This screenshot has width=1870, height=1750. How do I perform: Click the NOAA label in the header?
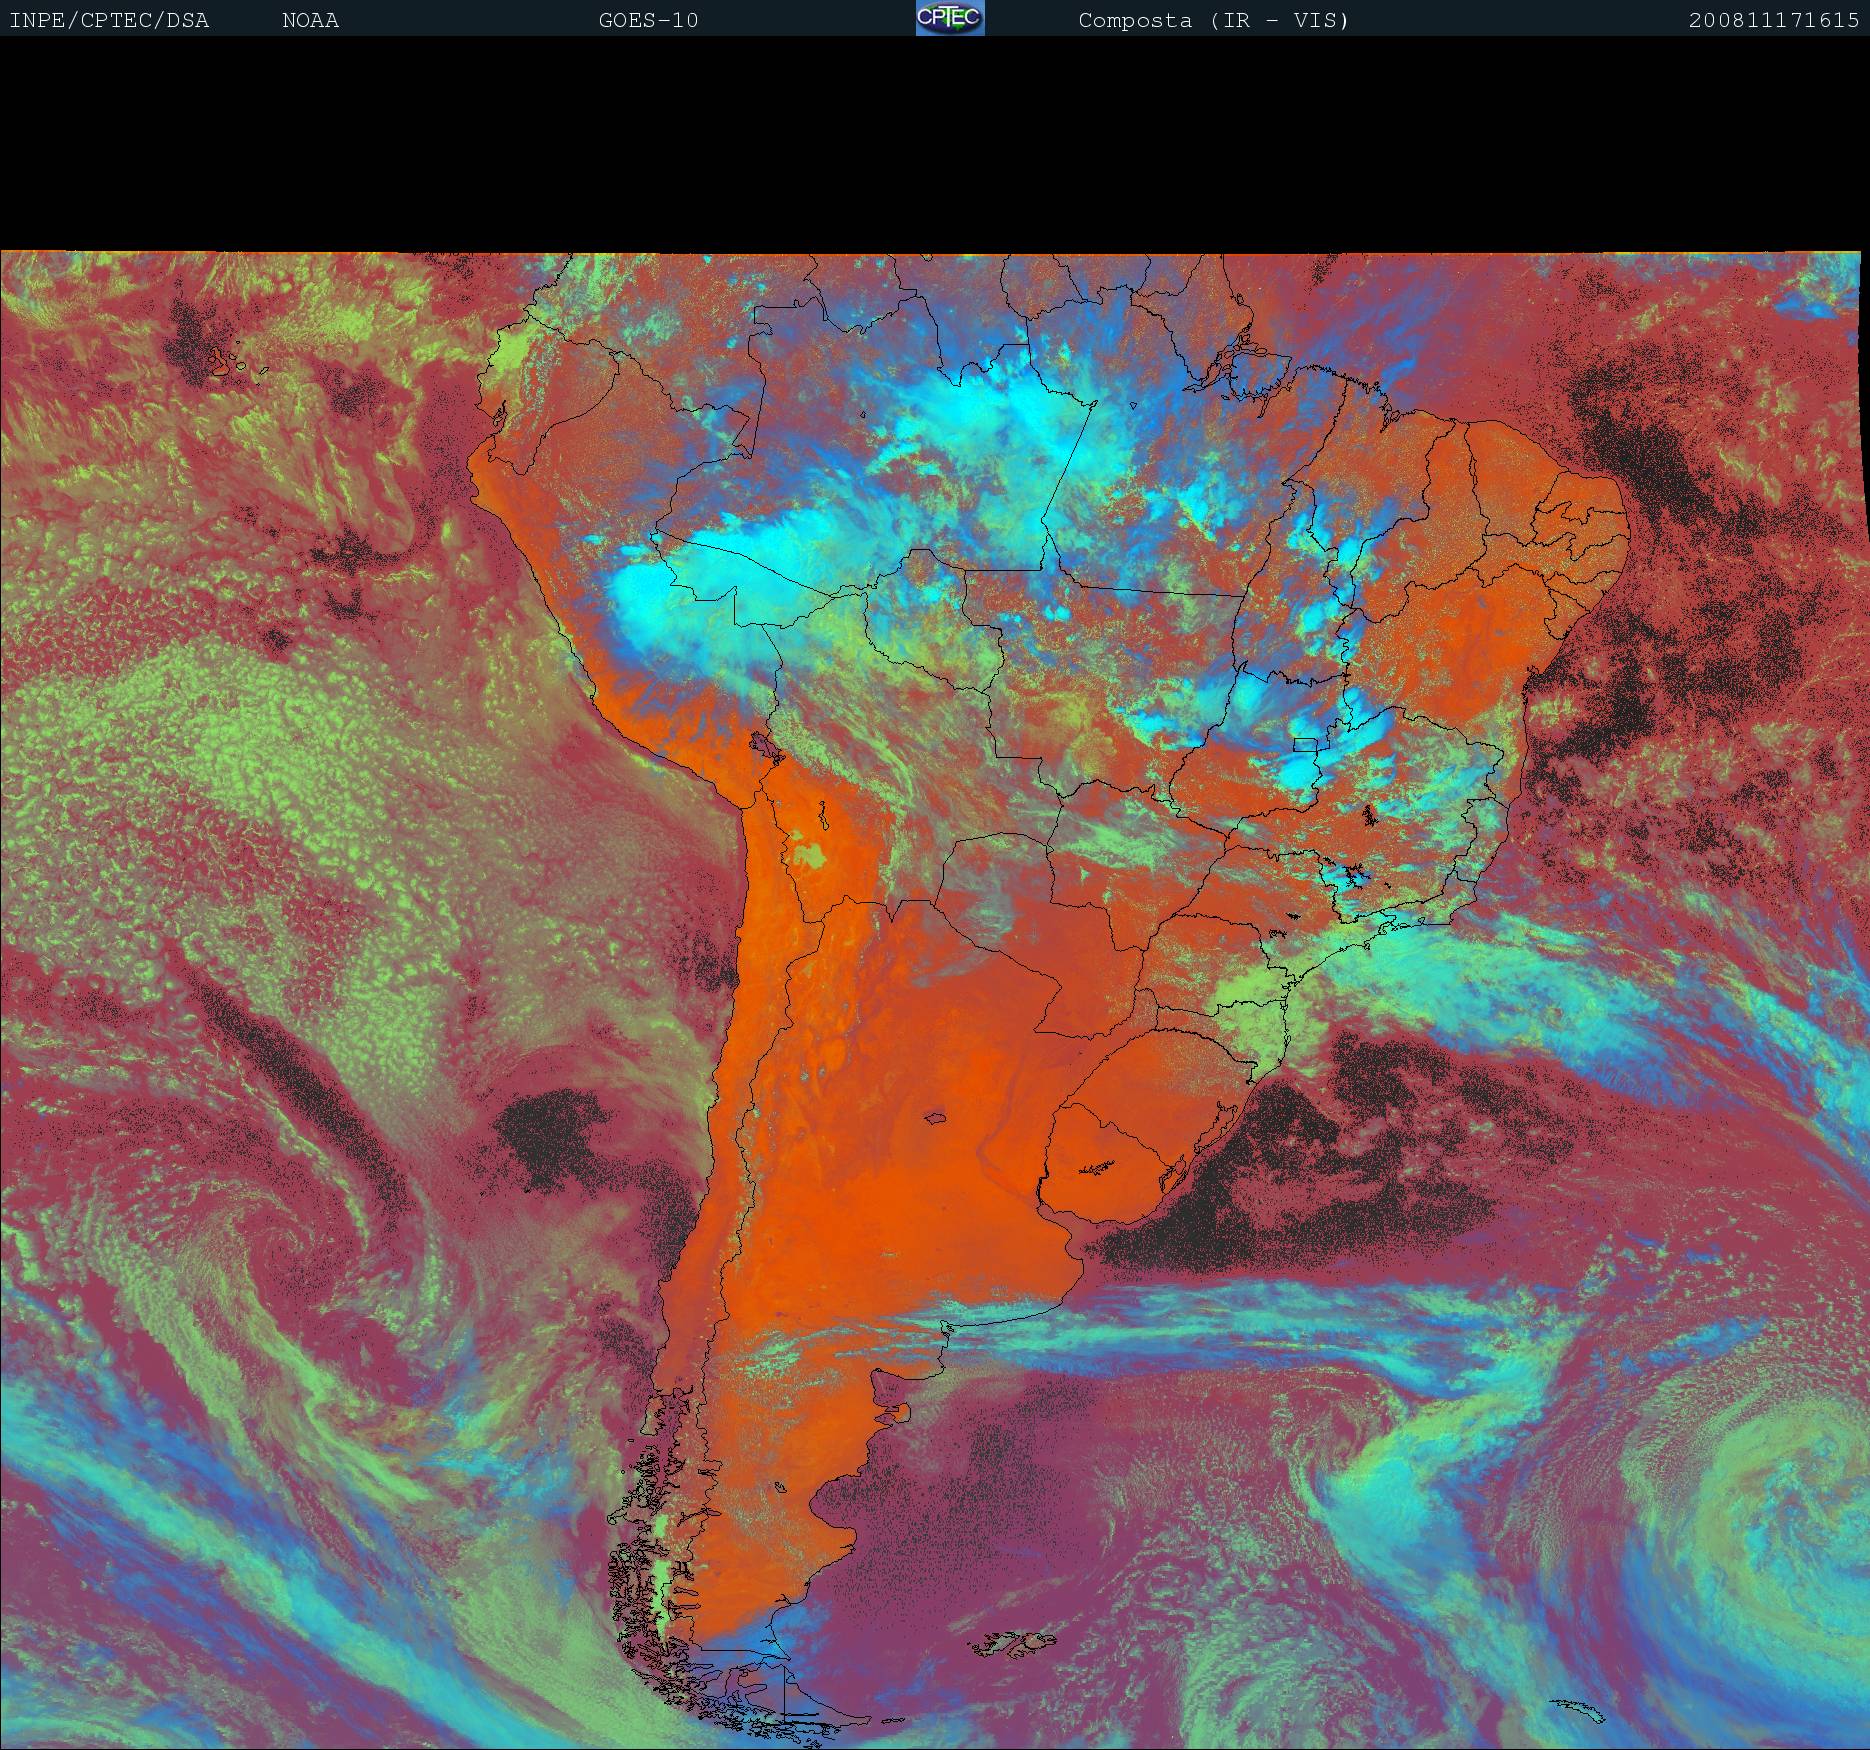pyautogui.click(x=310, y=20)
